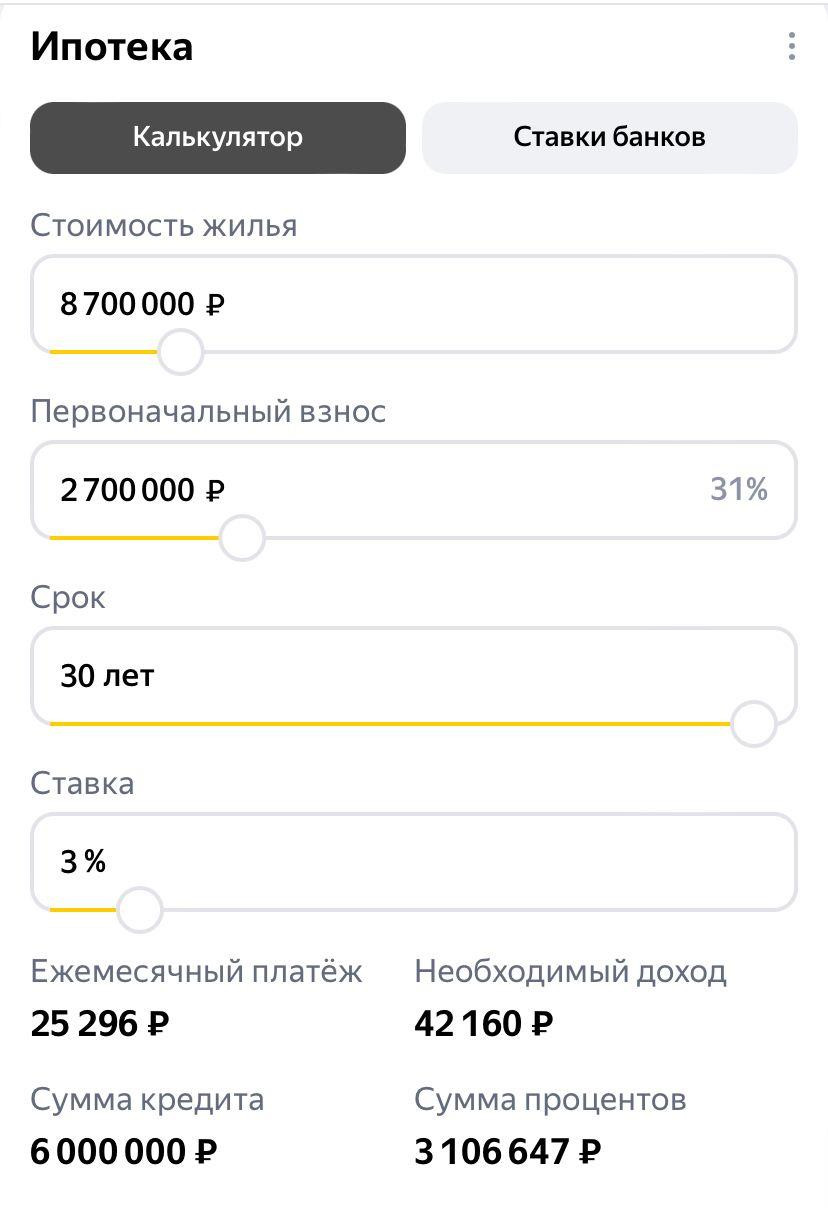Click the Срок slider handle
Screen dimensions: 828x1208
point(753,724)
